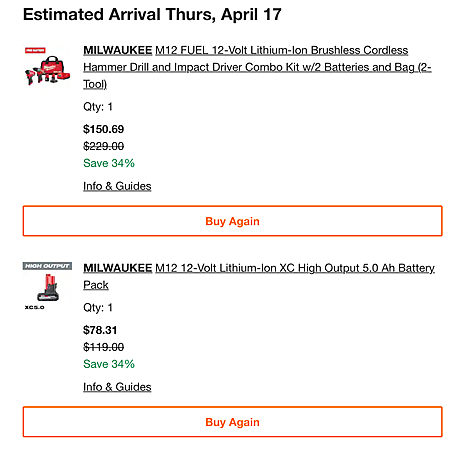Click the Save 34% text under $119.00

[x=109, y=364]
